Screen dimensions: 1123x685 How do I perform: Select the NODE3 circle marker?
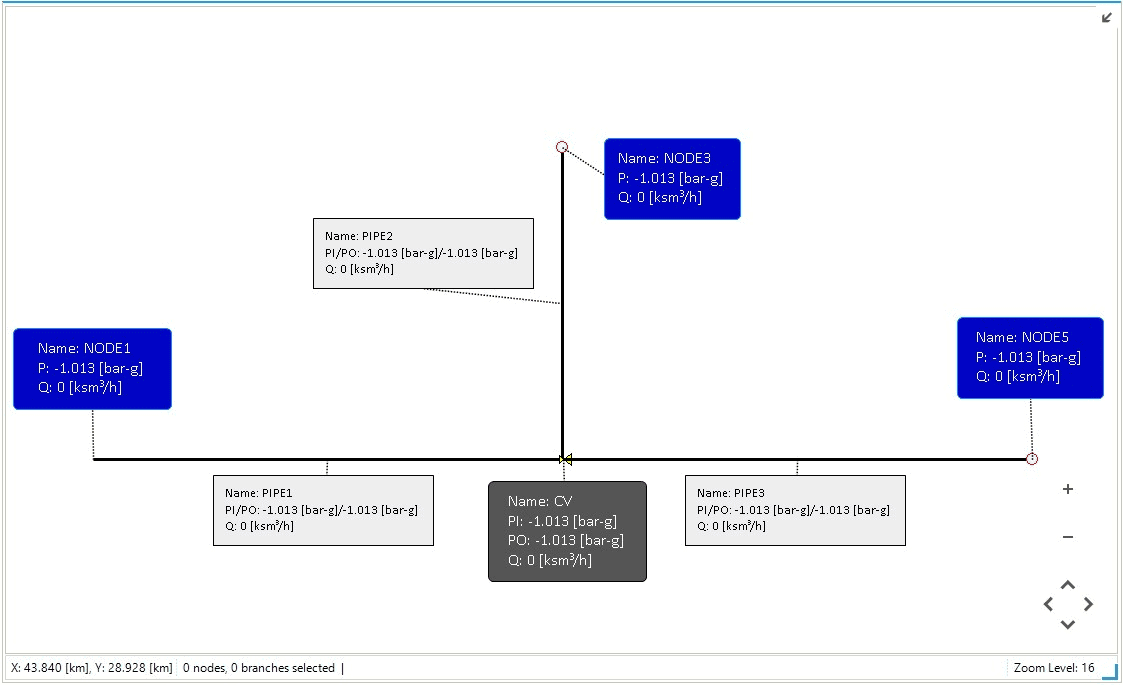click(562, 147)
